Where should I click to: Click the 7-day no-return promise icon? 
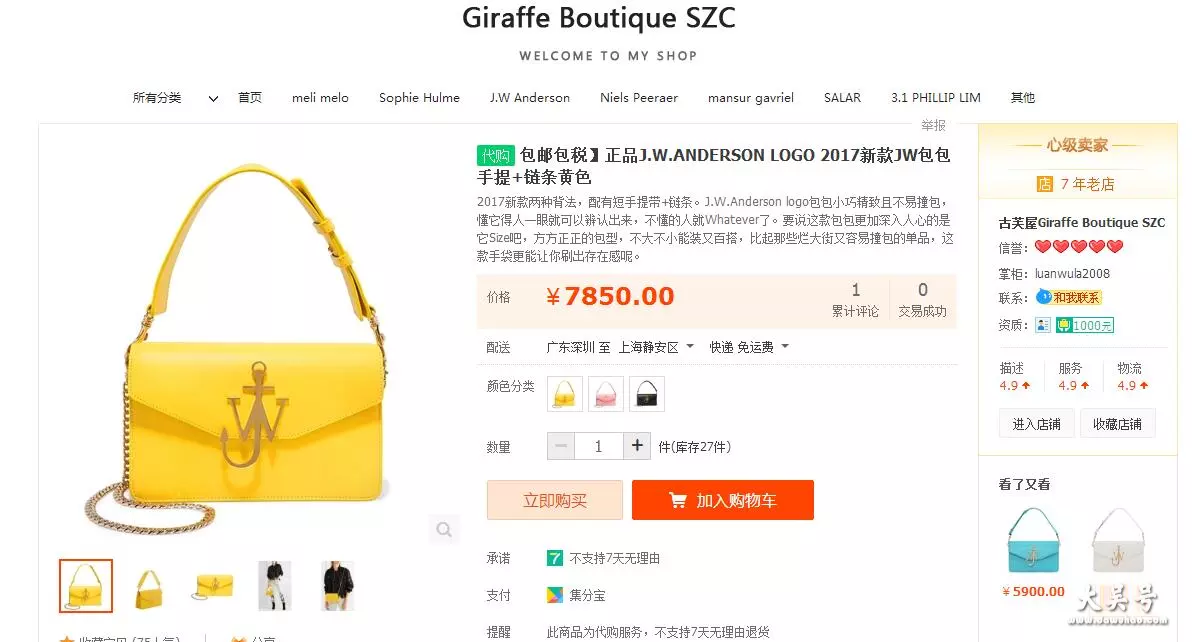(x=555, y=558)
